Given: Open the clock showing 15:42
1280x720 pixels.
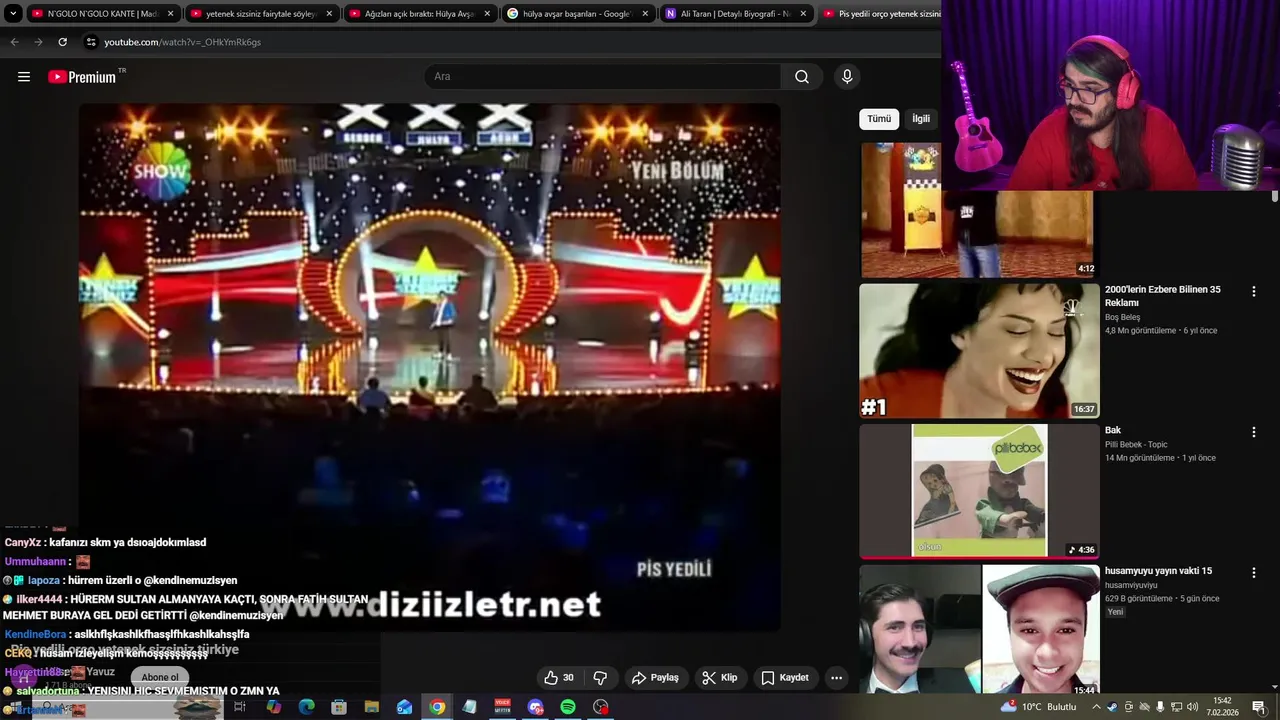Looking at the screenshot, I should click(x=1222, y=707).
